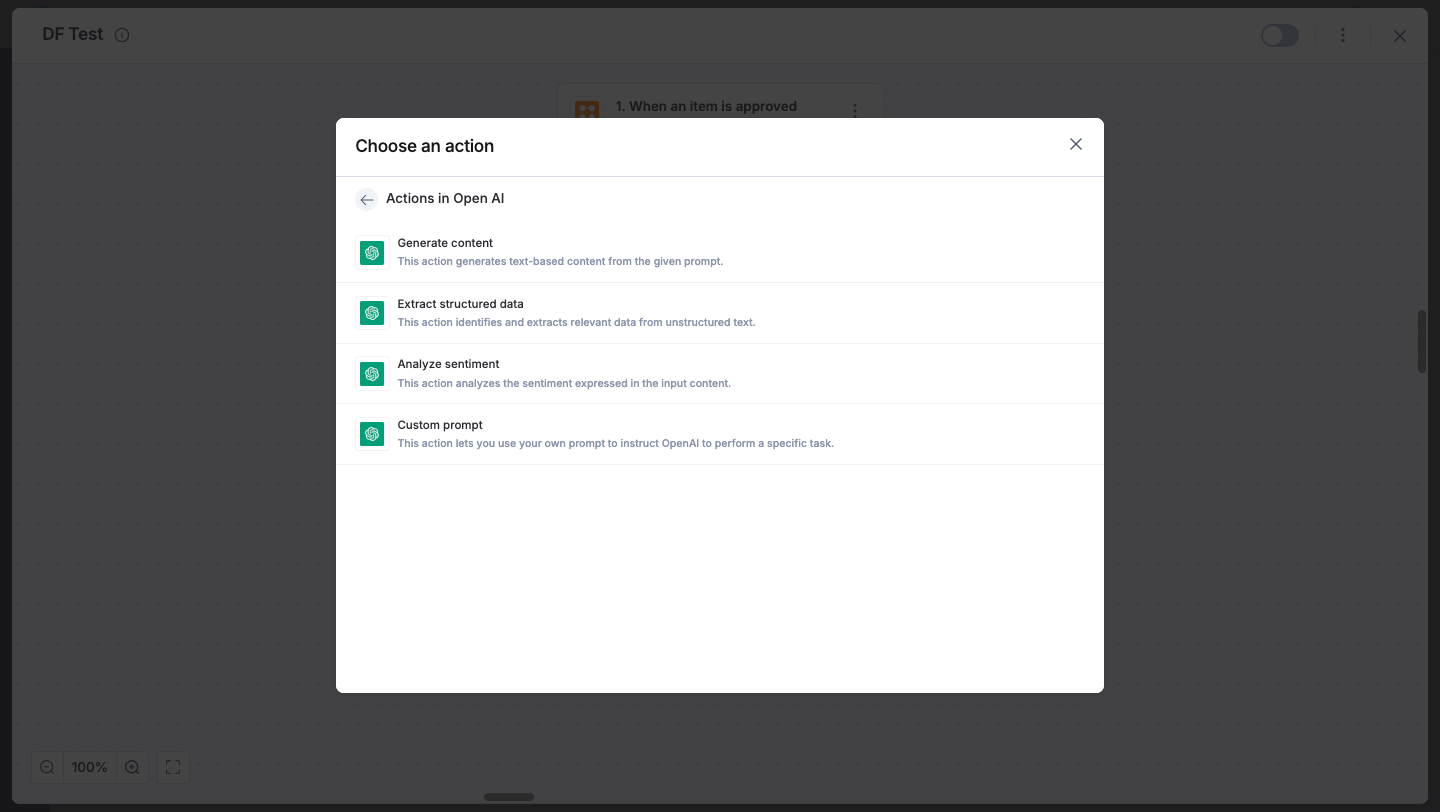
Task: Click the vertical scrollbar thumb
Action: point(1422,342)
